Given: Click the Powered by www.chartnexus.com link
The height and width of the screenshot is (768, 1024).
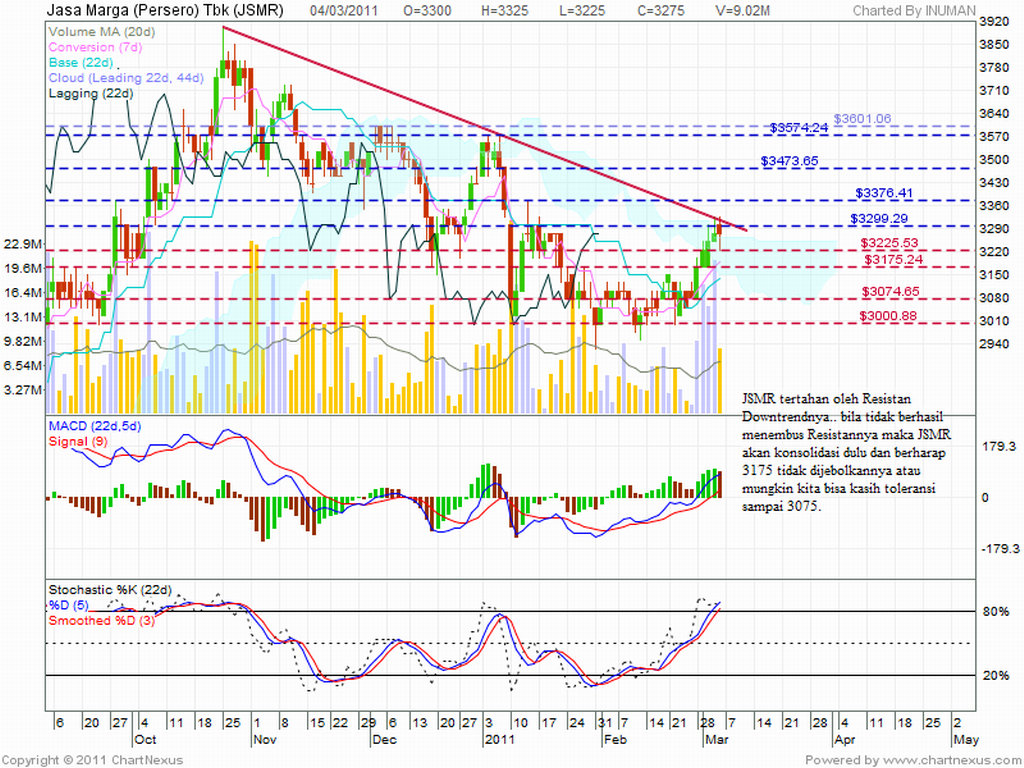Looking at the screenshot, I should pos(912,760).
